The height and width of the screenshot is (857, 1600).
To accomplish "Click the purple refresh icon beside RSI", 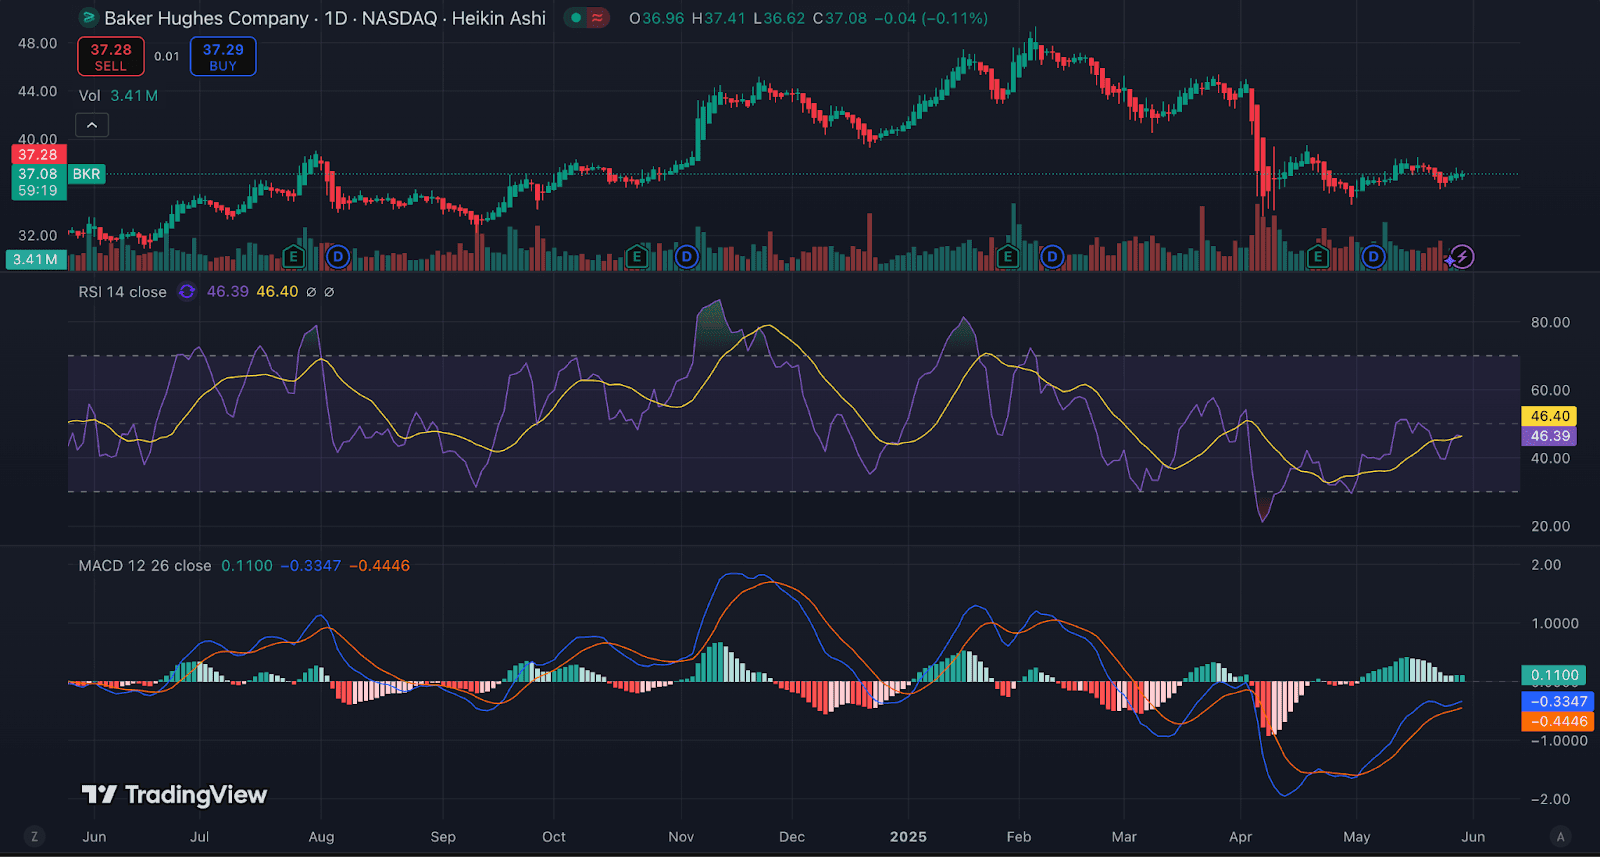I will point(187,292).
